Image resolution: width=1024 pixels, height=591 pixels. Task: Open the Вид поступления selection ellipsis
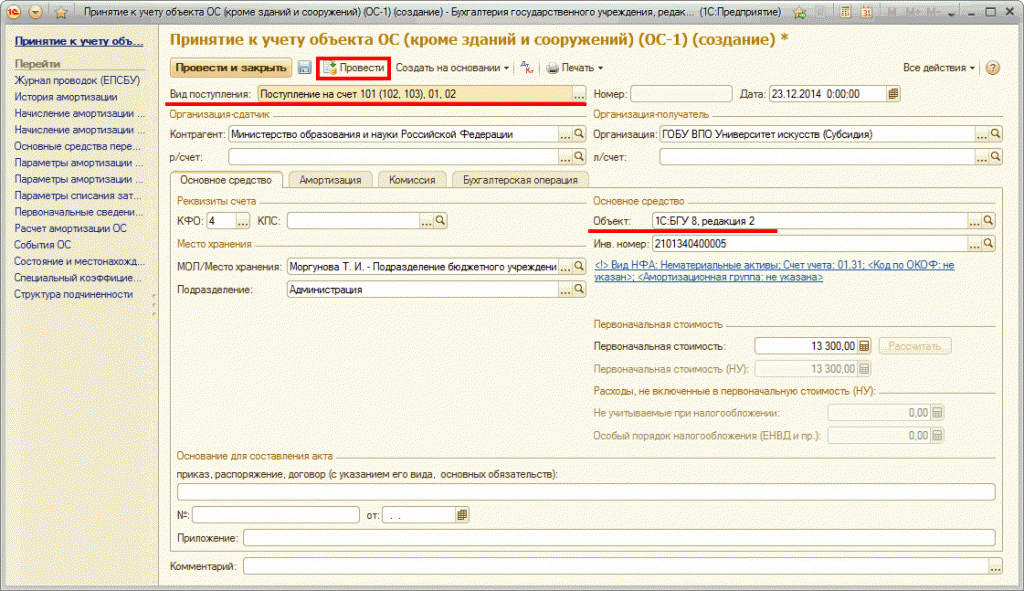(x=579, y=95)
